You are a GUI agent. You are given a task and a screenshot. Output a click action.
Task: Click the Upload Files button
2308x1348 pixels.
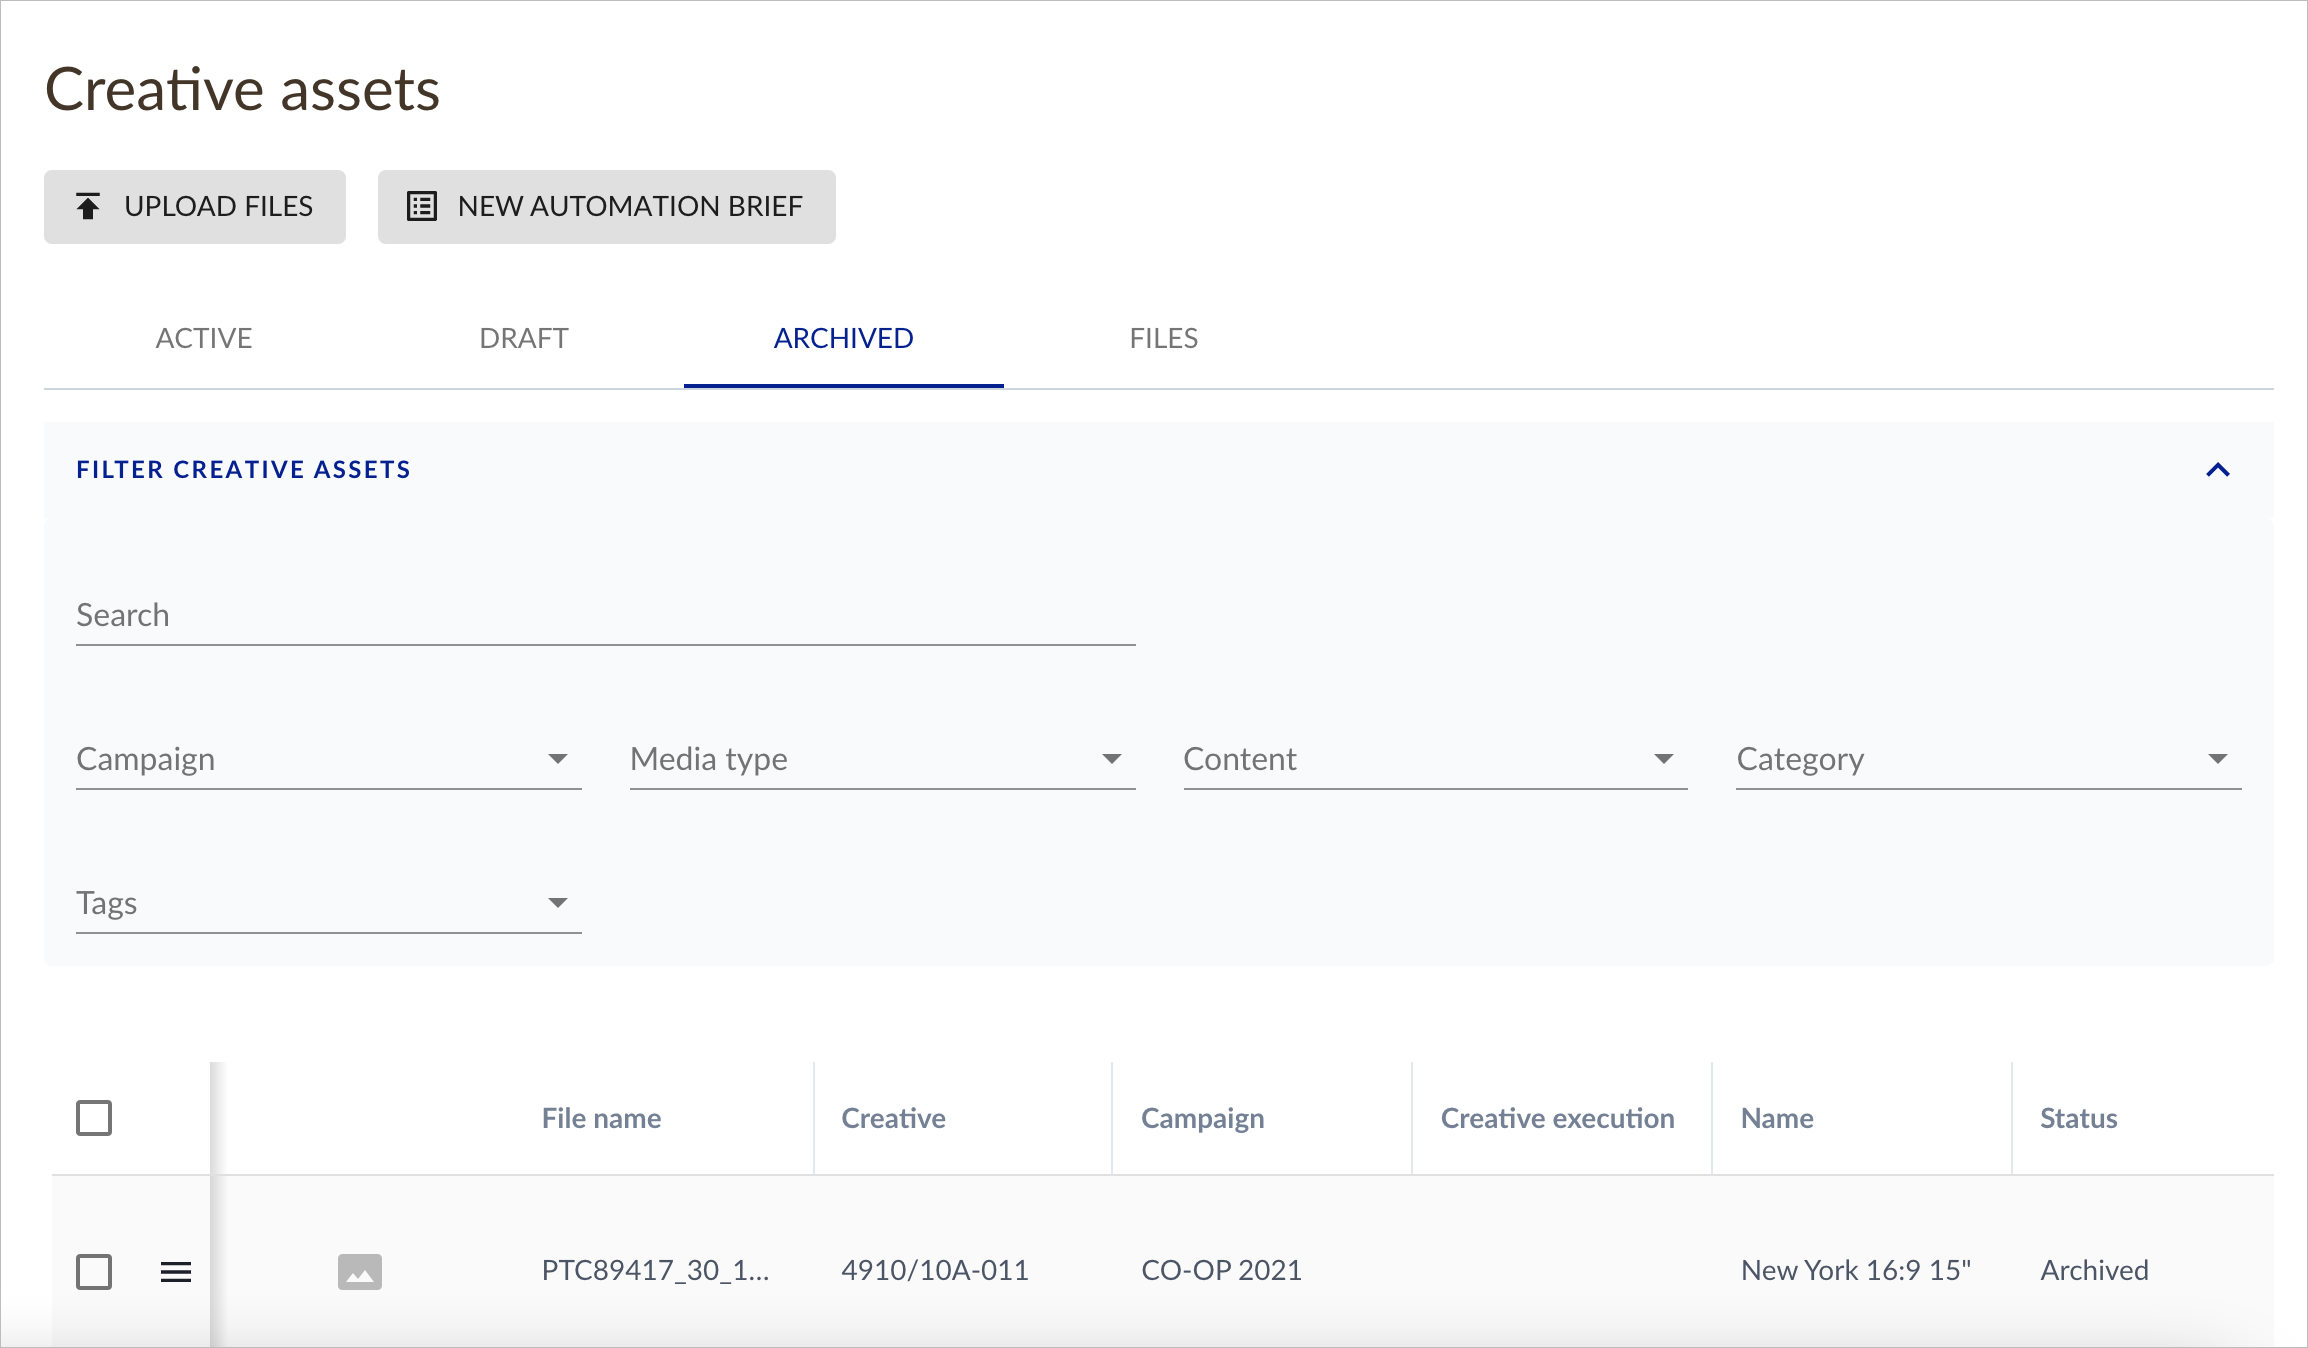click(x=195, y=207)
